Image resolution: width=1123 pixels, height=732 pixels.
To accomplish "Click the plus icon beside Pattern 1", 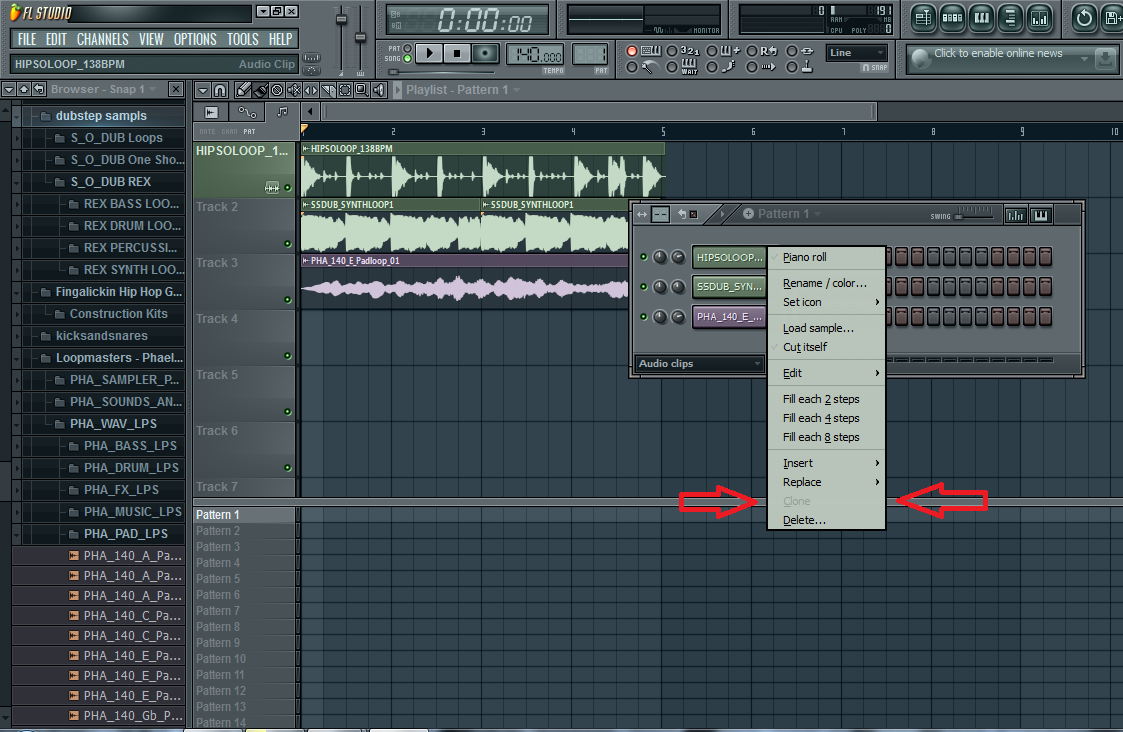I will tap(748, 213).
